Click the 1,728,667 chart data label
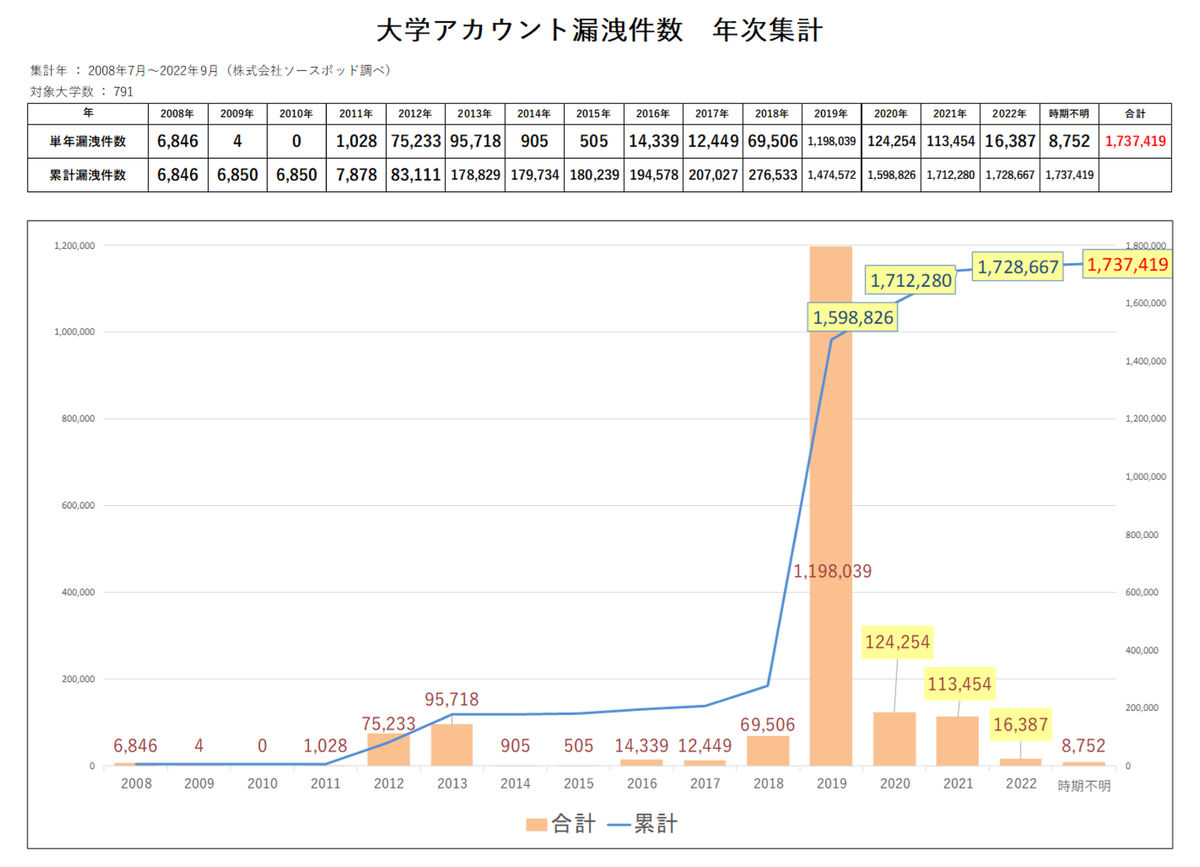 point(1017,267)
